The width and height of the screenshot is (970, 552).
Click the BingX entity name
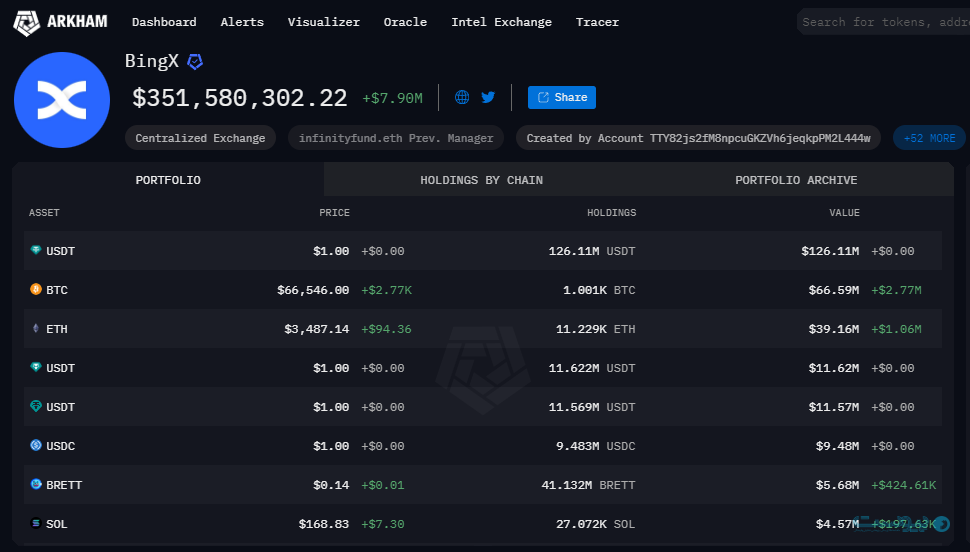[152, 61]
